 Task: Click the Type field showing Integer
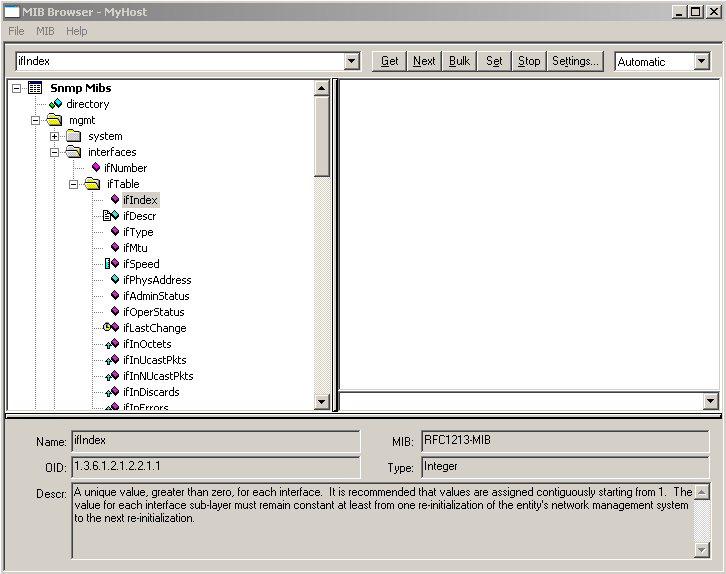pyautogui.click(x=565, y=467)
